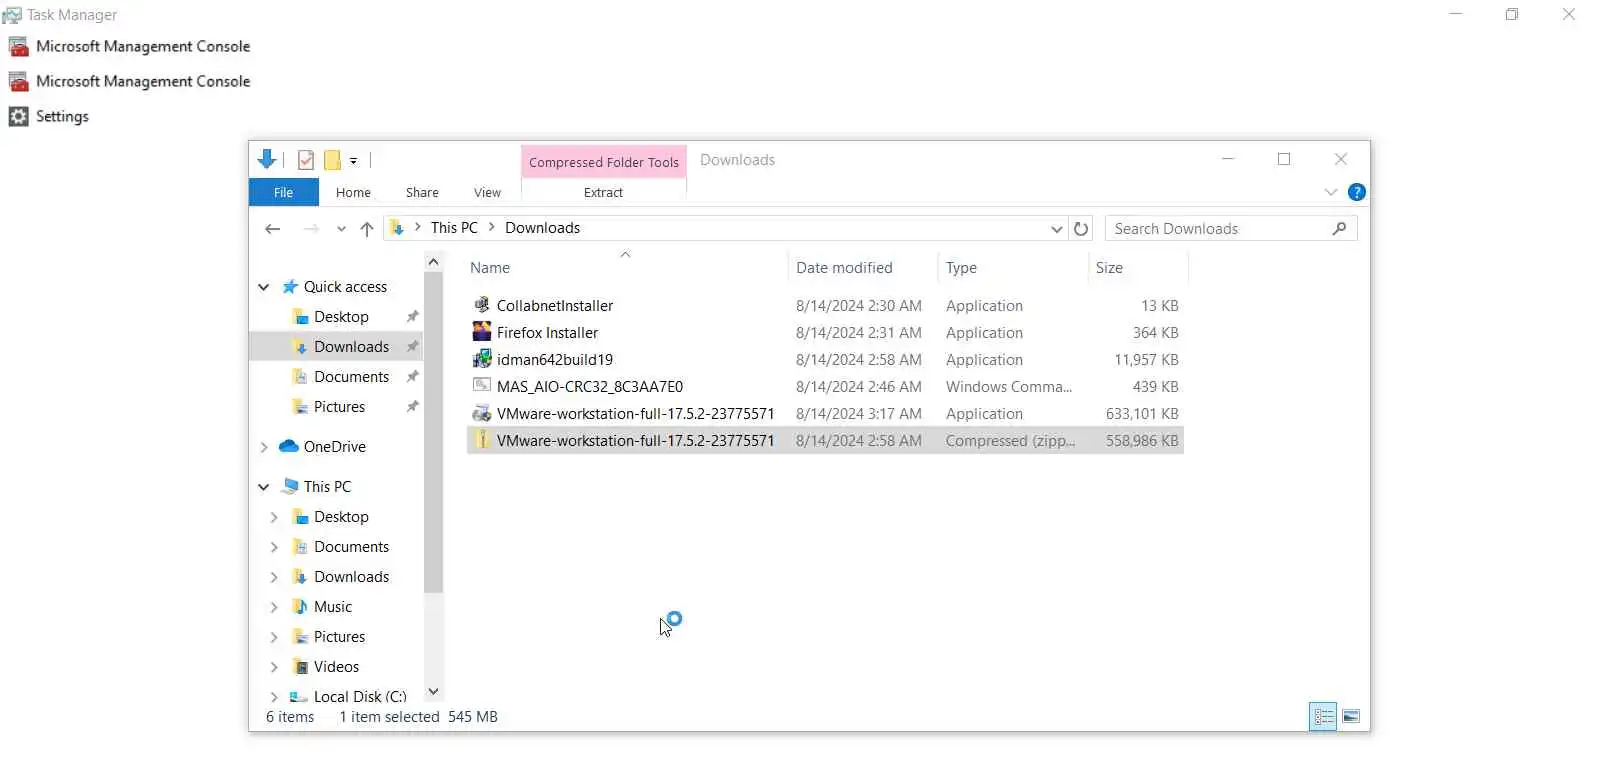Select Documents under Quick access

pos(351,377)
